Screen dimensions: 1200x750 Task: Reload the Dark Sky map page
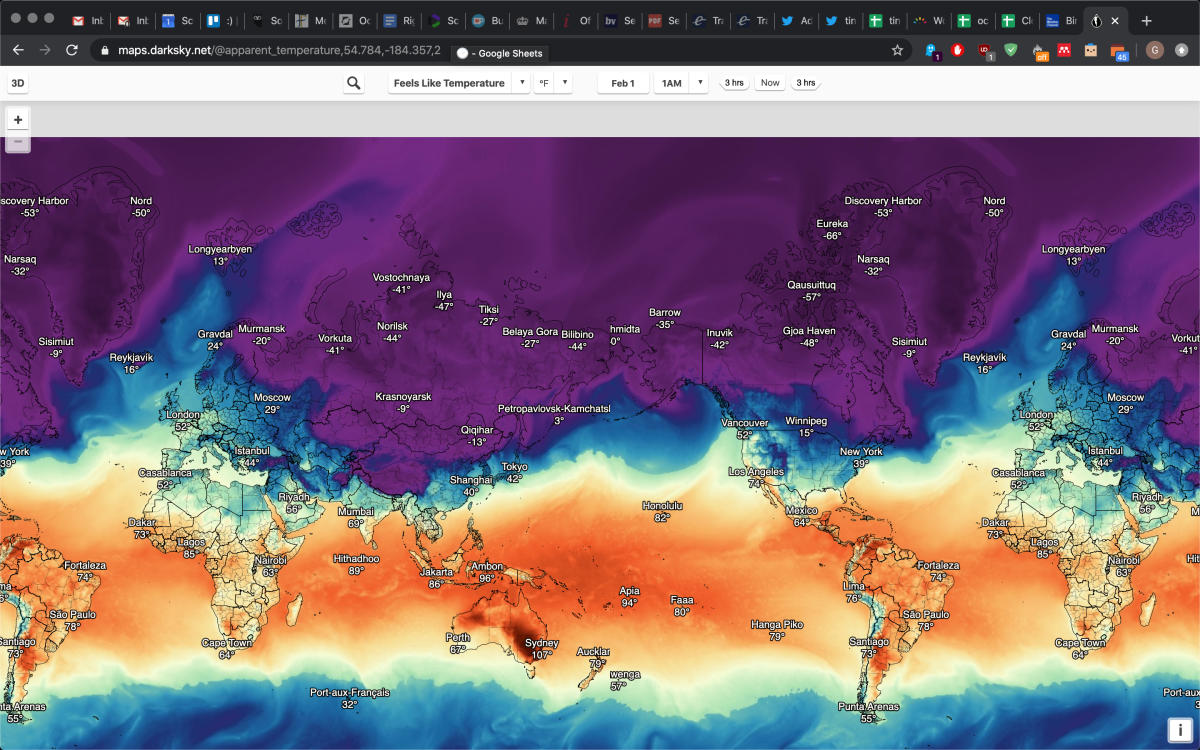[x=72, y=50]
